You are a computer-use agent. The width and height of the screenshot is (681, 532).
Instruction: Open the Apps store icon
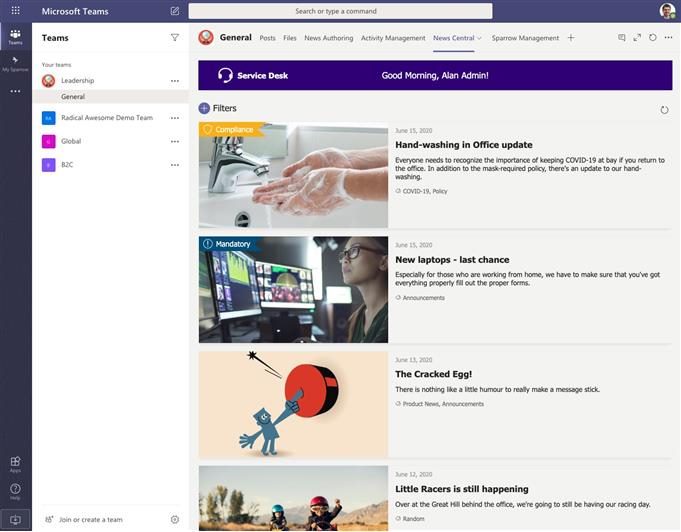tap(15, 464)
